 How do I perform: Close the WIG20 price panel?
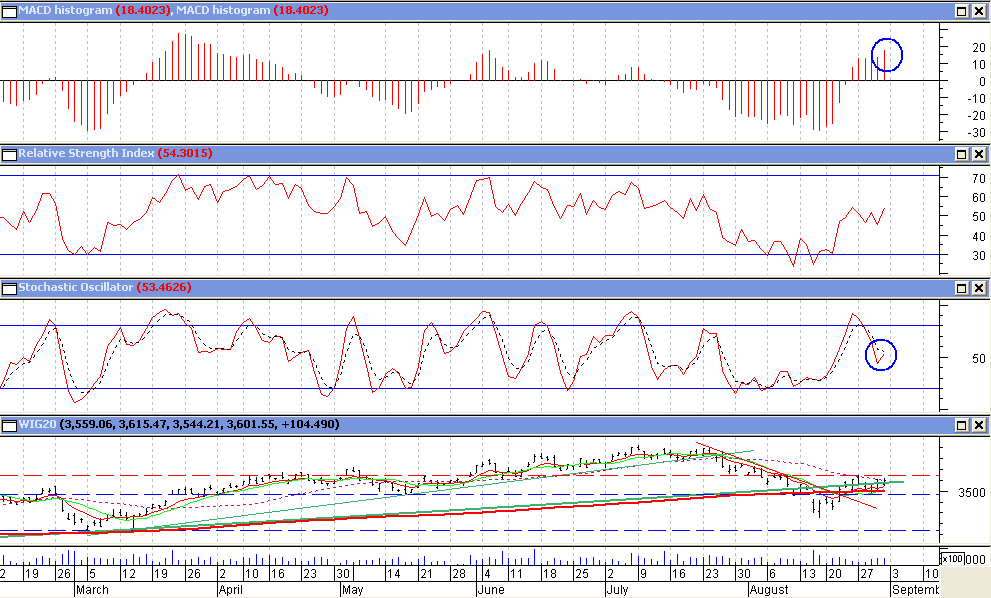tap(978, 425)
